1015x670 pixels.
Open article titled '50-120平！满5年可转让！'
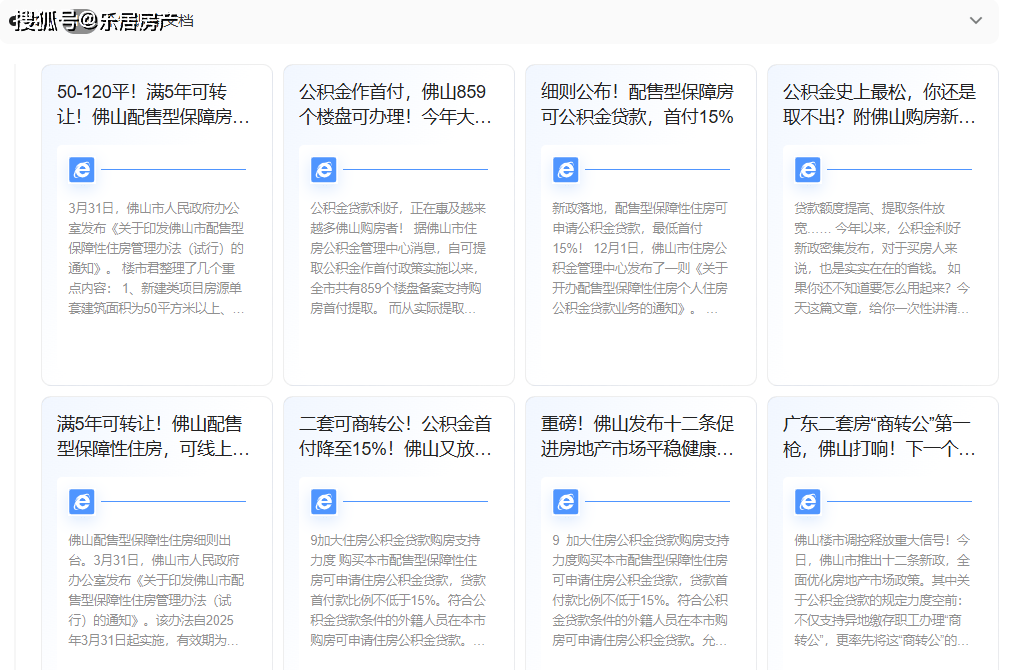(x=156, y=104)
